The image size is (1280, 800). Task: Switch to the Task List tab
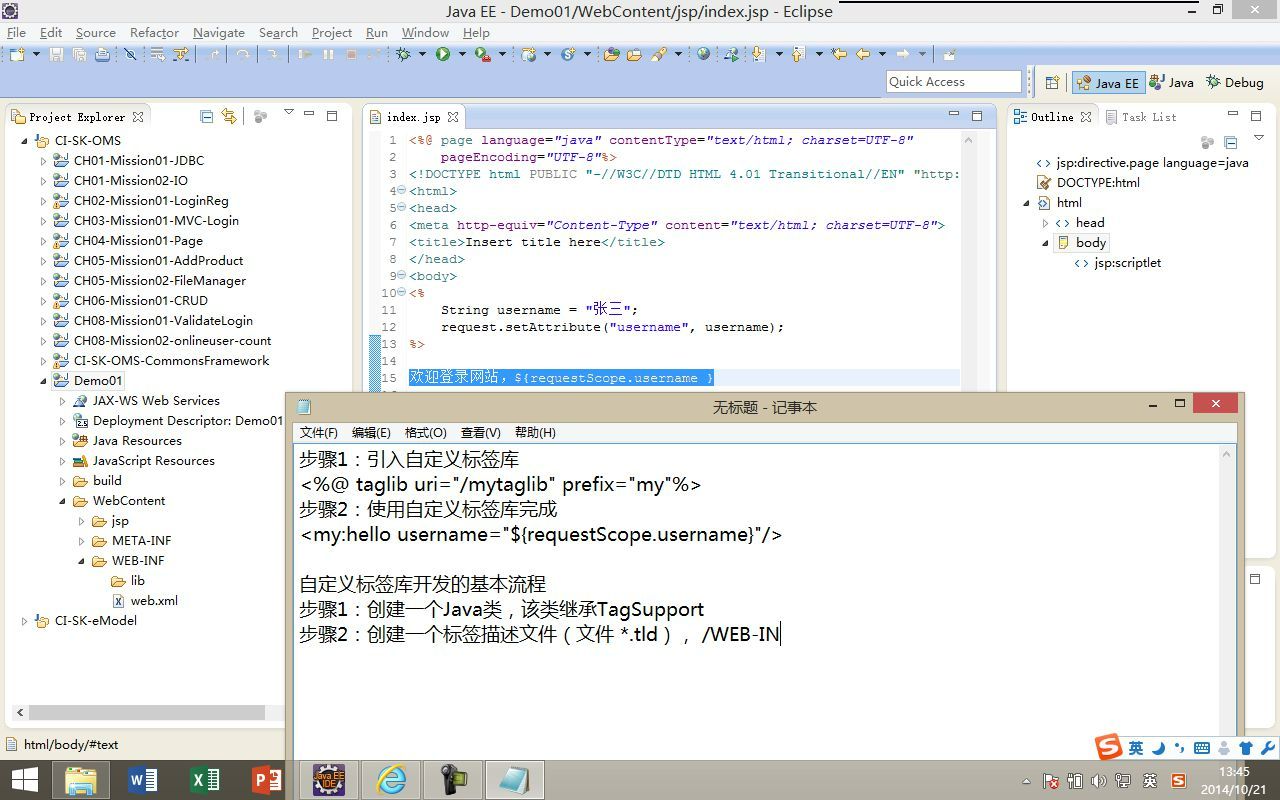pos(1141,117)
